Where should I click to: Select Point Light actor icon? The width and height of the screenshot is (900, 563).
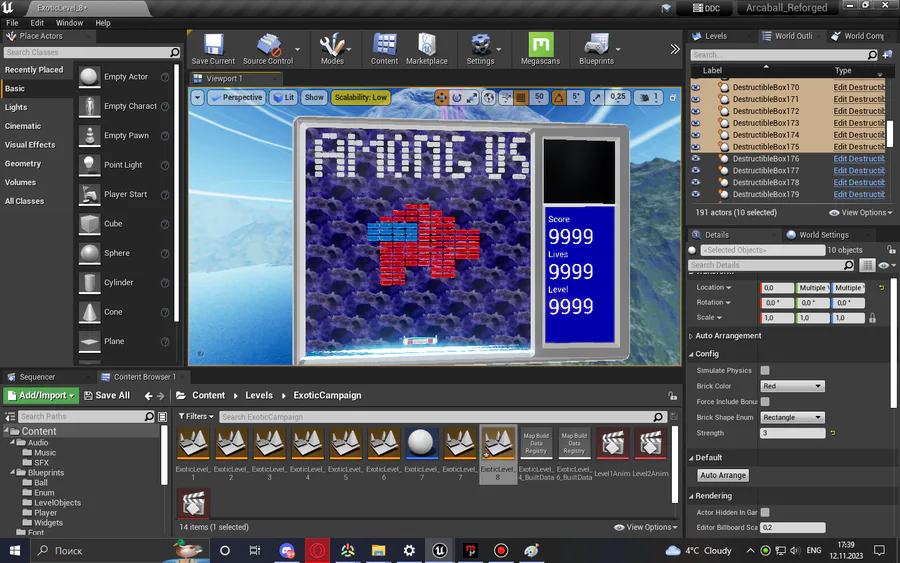pos(89,165)
